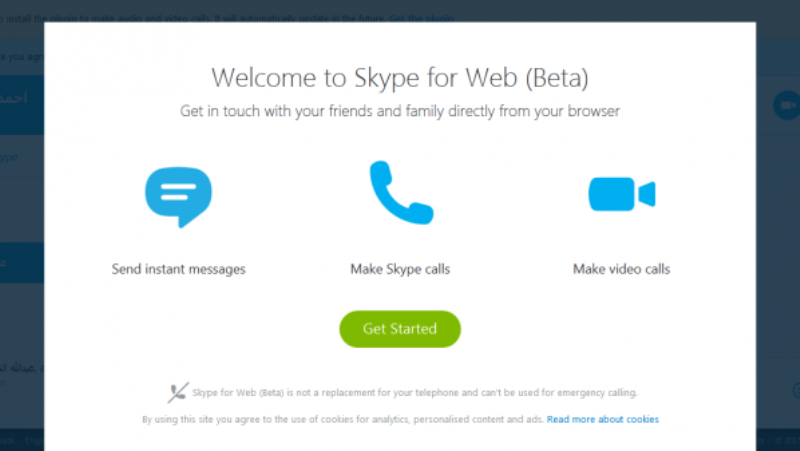Click the Make Skype calls label

(x=400, y=269)
